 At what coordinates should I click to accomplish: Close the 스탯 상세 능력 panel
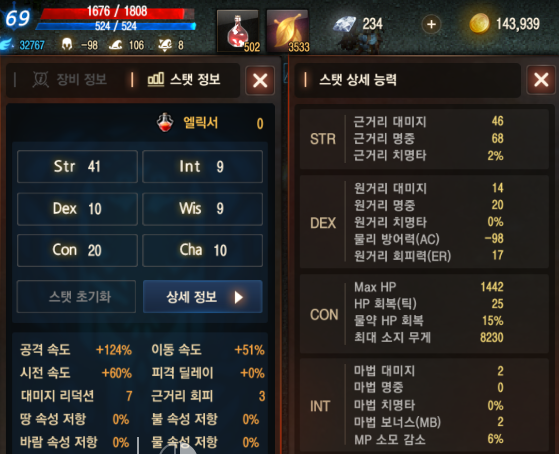(x=541, y=80)
